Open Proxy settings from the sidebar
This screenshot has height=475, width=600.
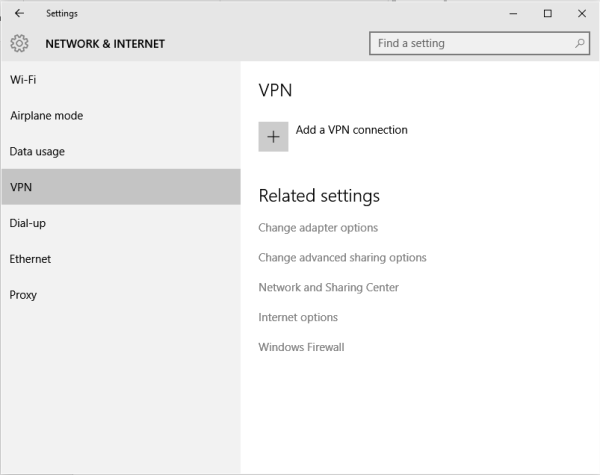coord(24,295)
